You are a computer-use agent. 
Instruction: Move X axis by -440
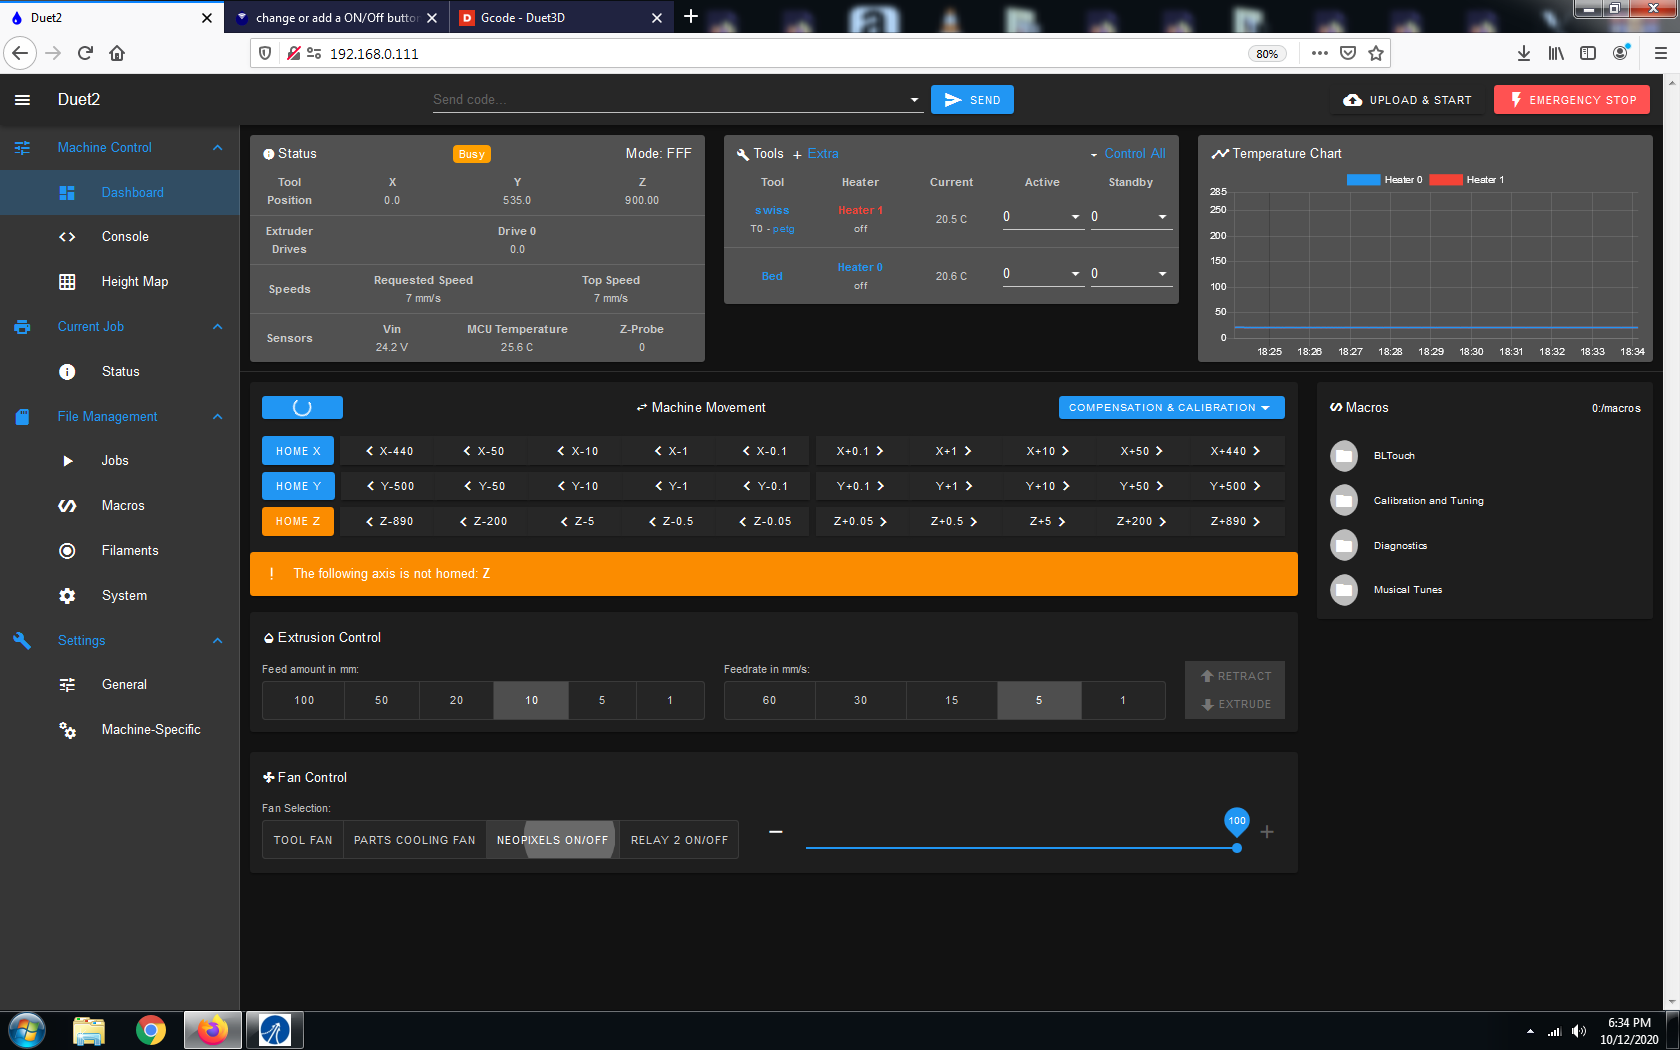pos(389,451)
